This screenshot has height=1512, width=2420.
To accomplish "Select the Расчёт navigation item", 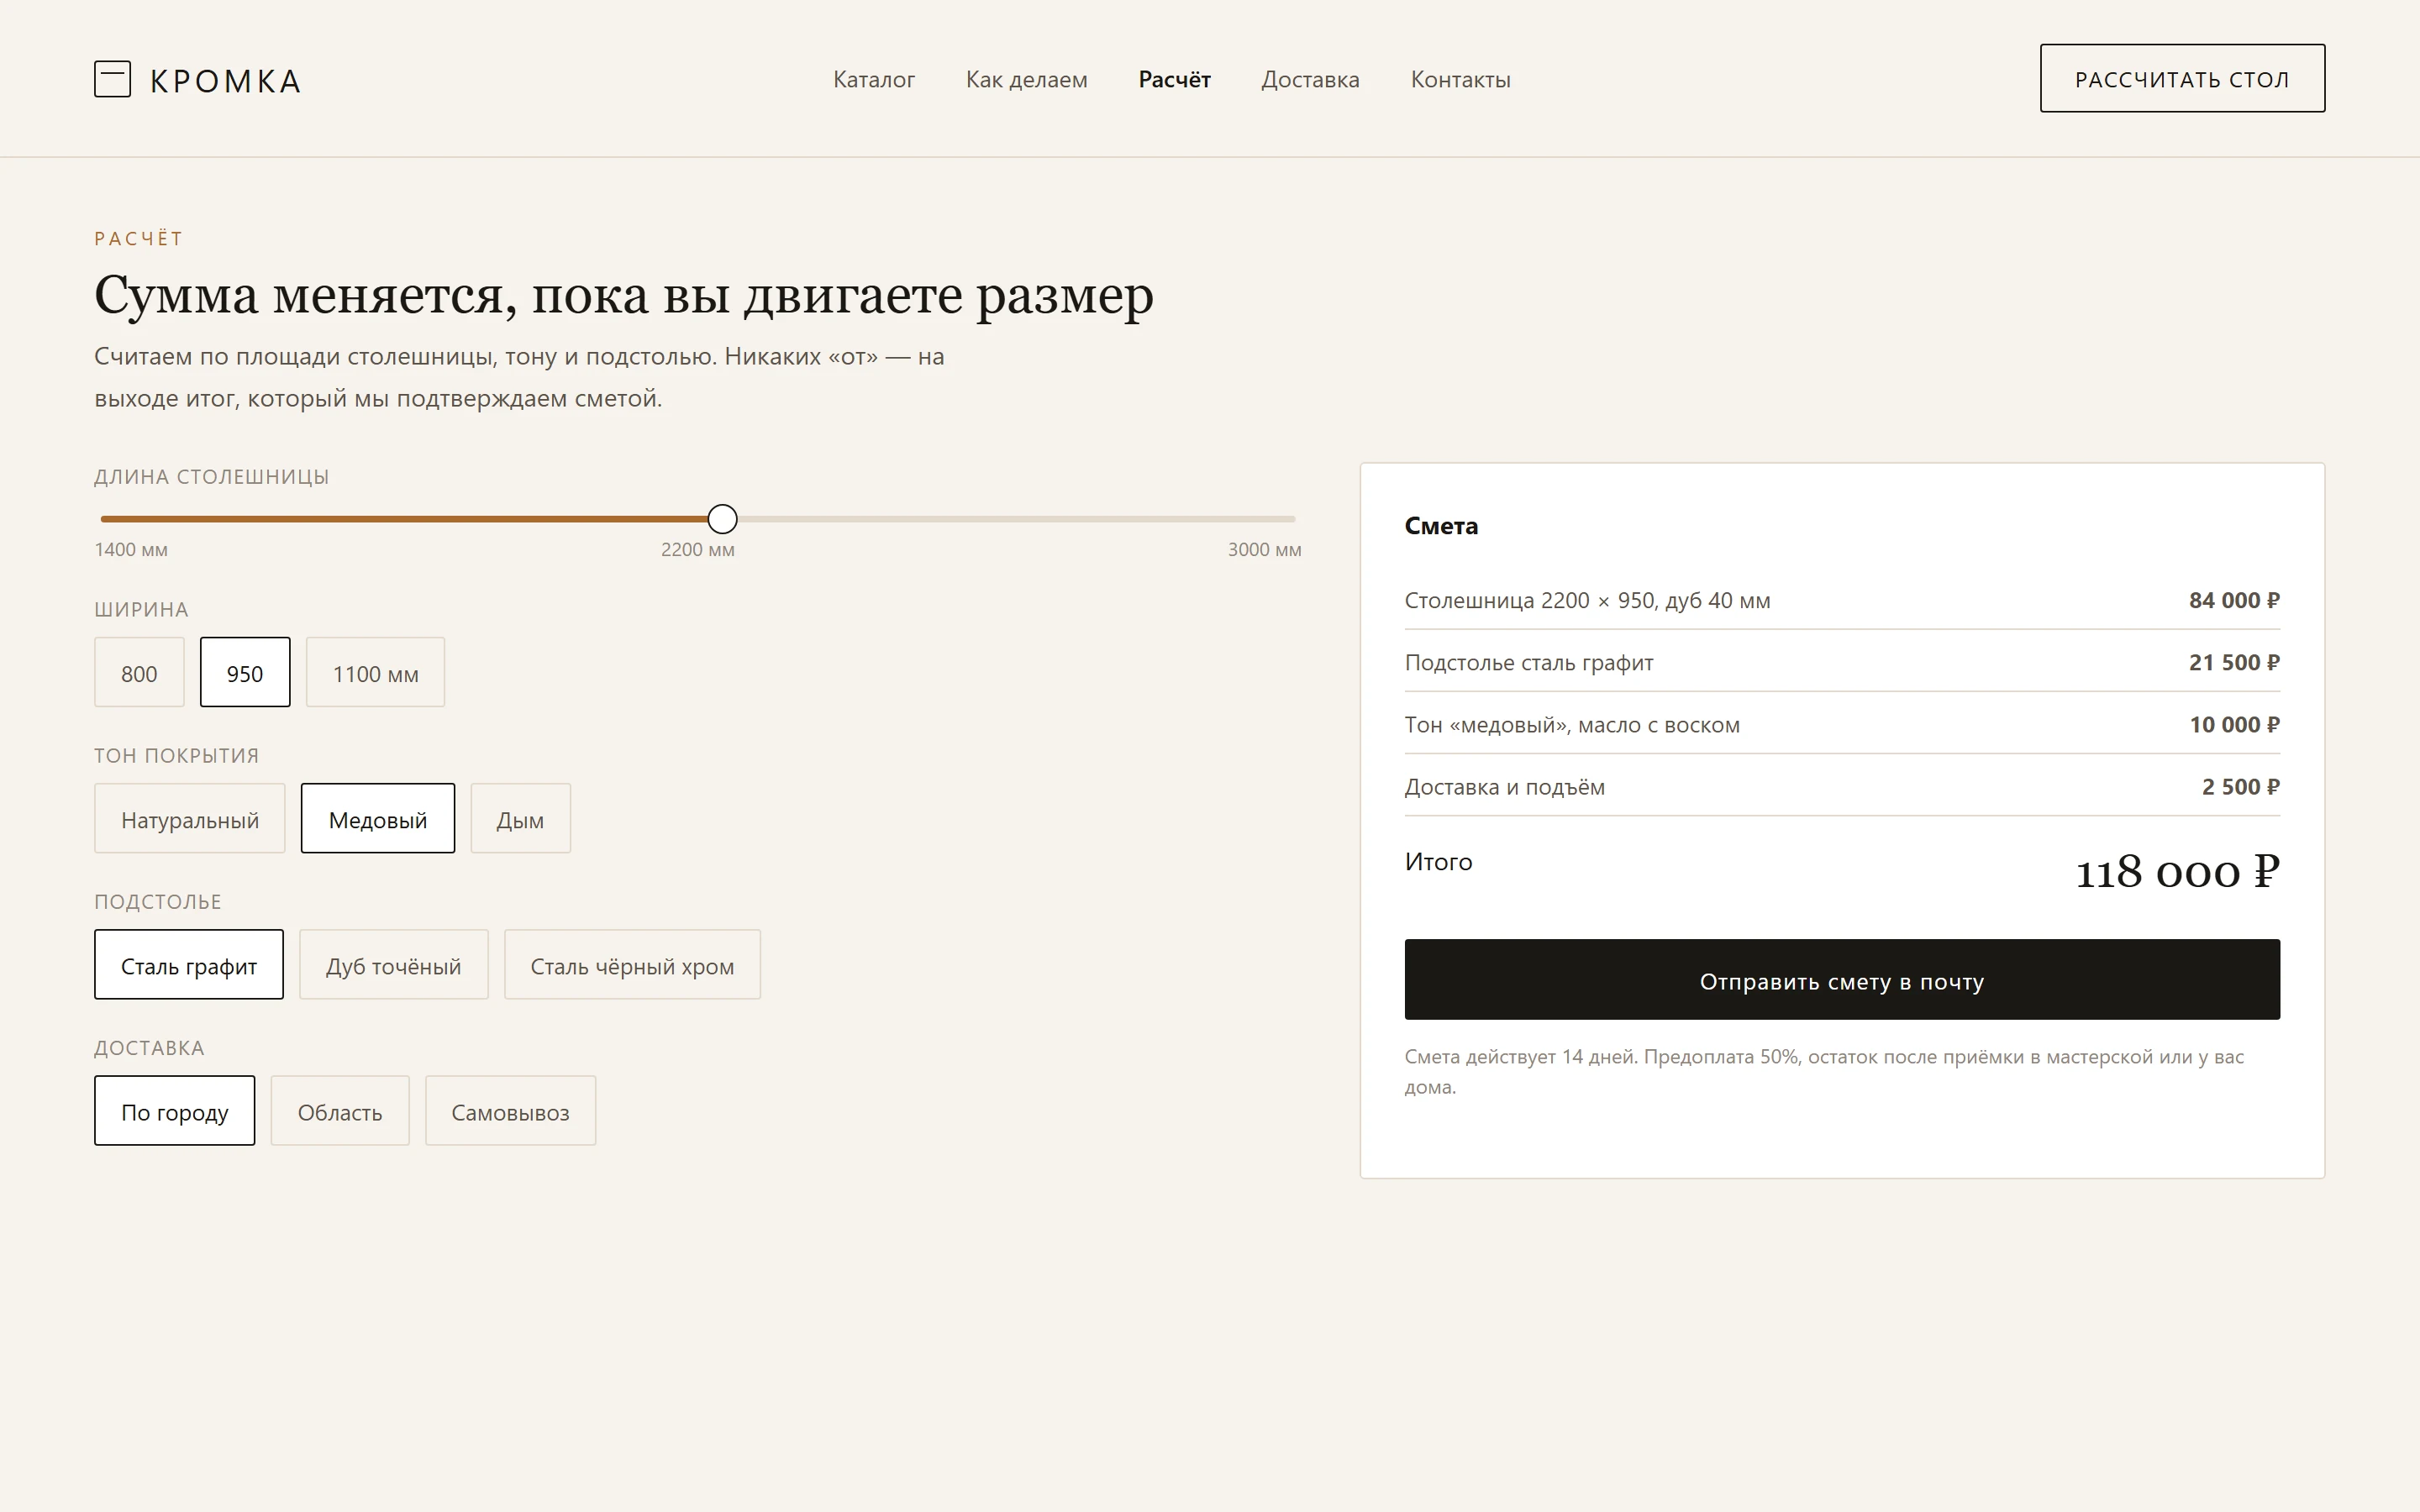I will (x=1174, y=80).
